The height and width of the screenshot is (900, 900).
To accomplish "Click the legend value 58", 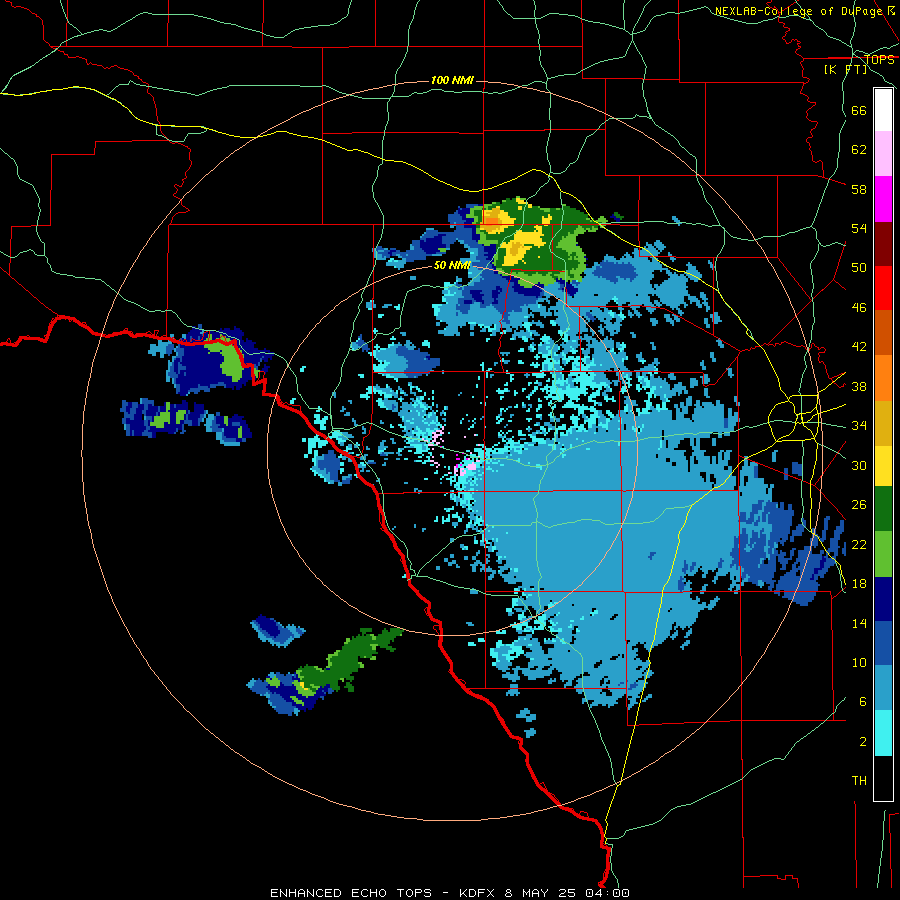I will coord(859,189).
